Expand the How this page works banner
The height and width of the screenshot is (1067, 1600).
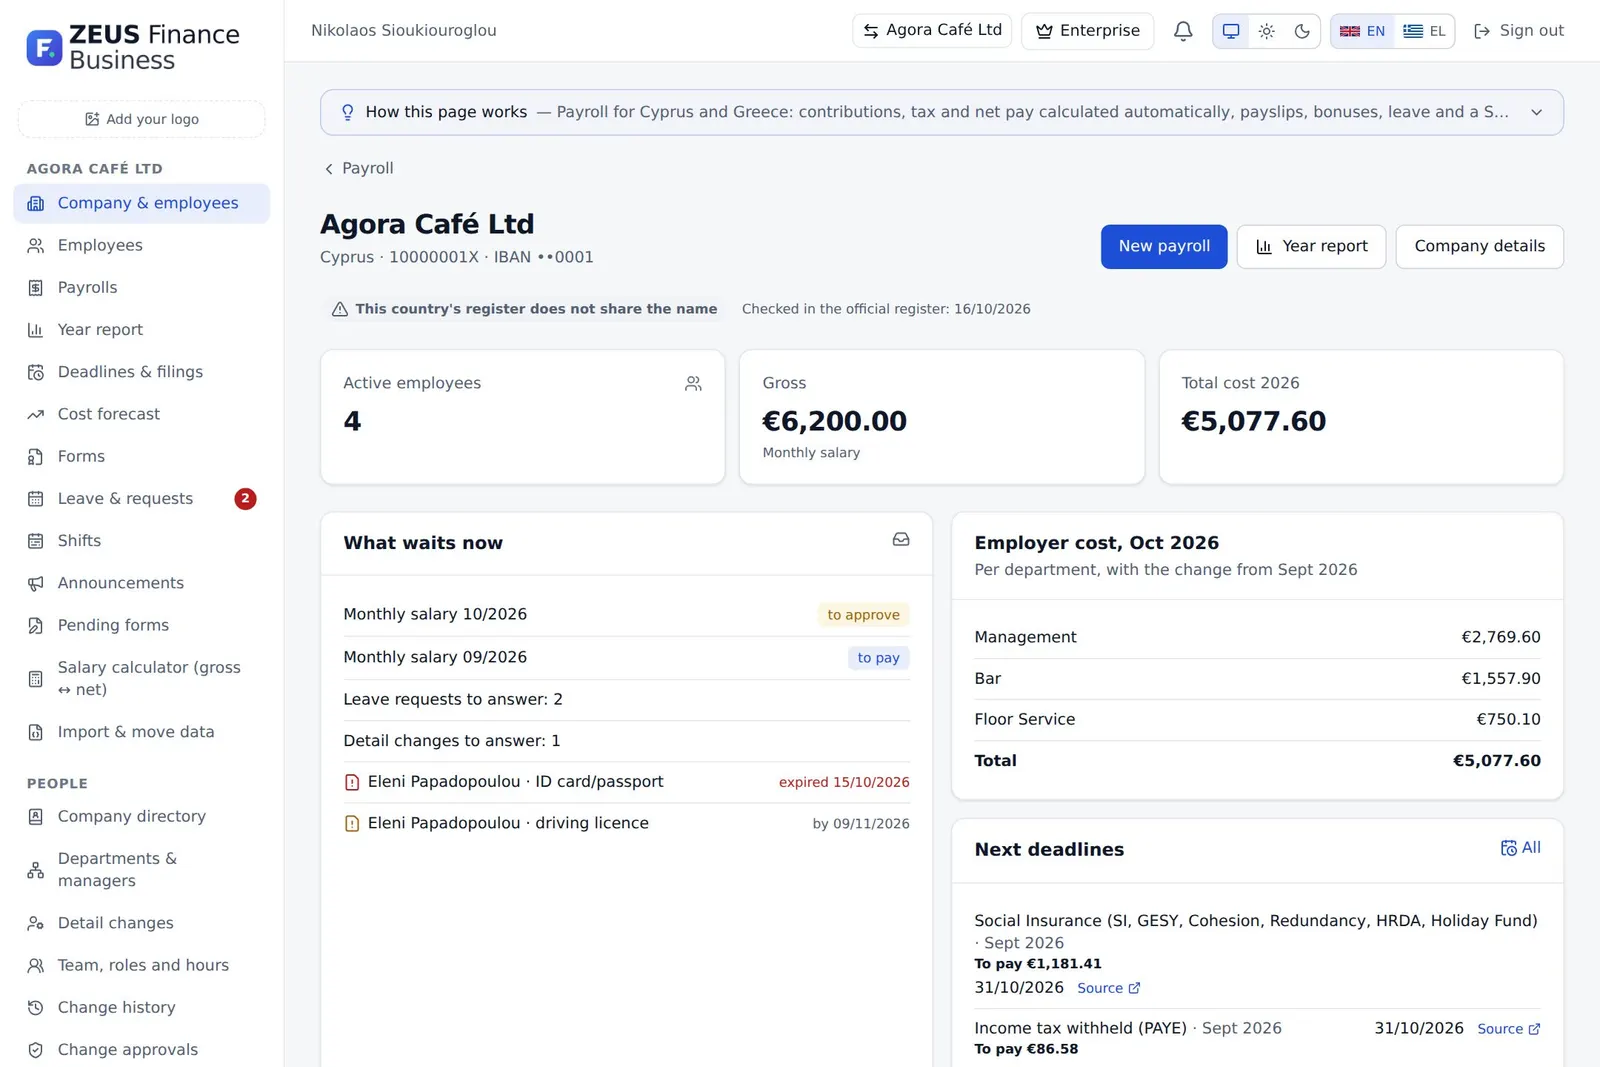942,112
